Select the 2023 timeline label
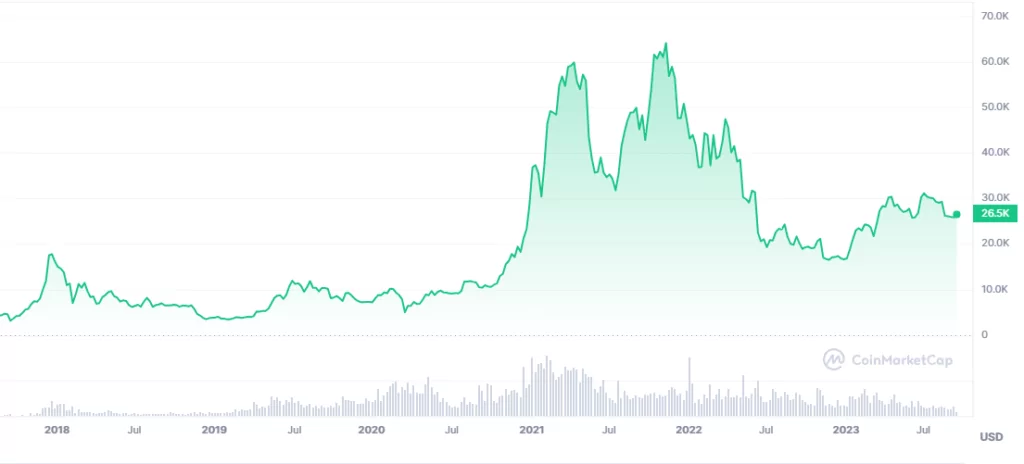The width and height of the screenshot is (1024, 464). pos(846,430)
